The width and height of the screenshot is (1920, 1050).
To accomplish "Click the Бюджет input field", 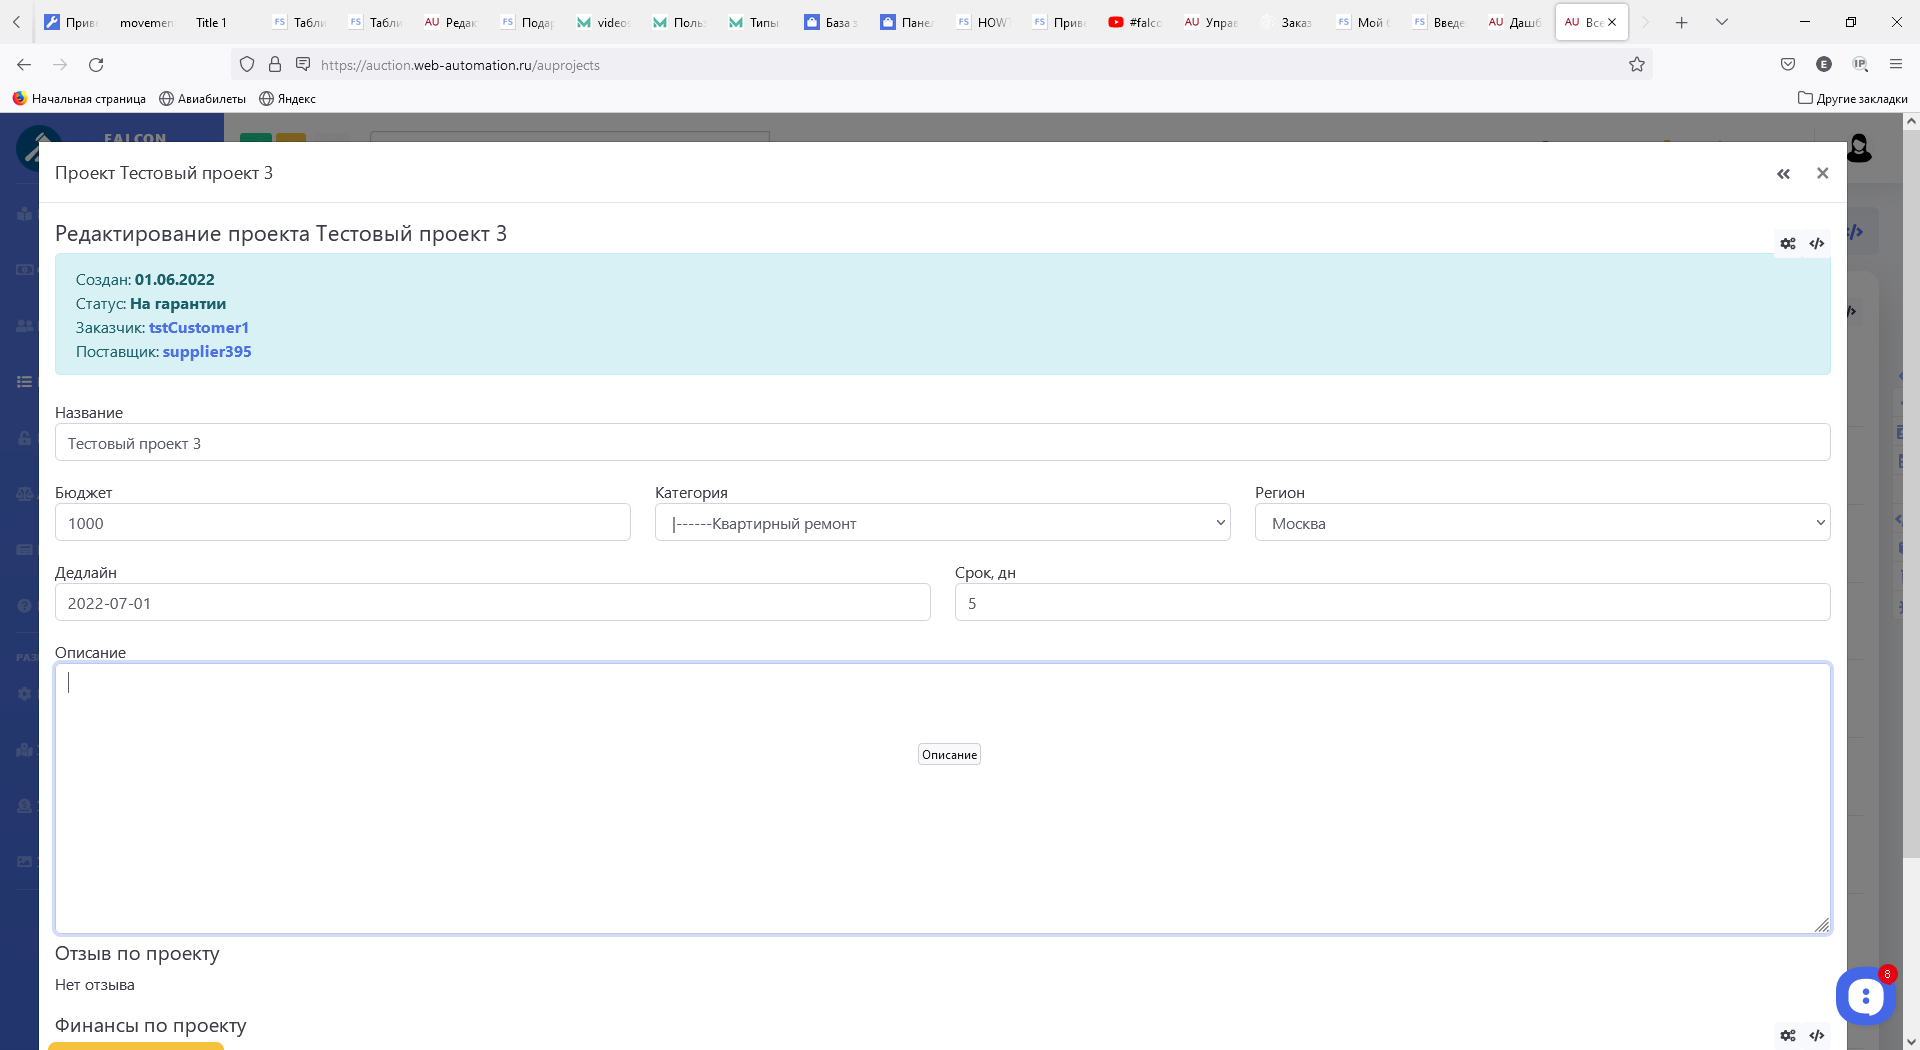I will 342,523.
